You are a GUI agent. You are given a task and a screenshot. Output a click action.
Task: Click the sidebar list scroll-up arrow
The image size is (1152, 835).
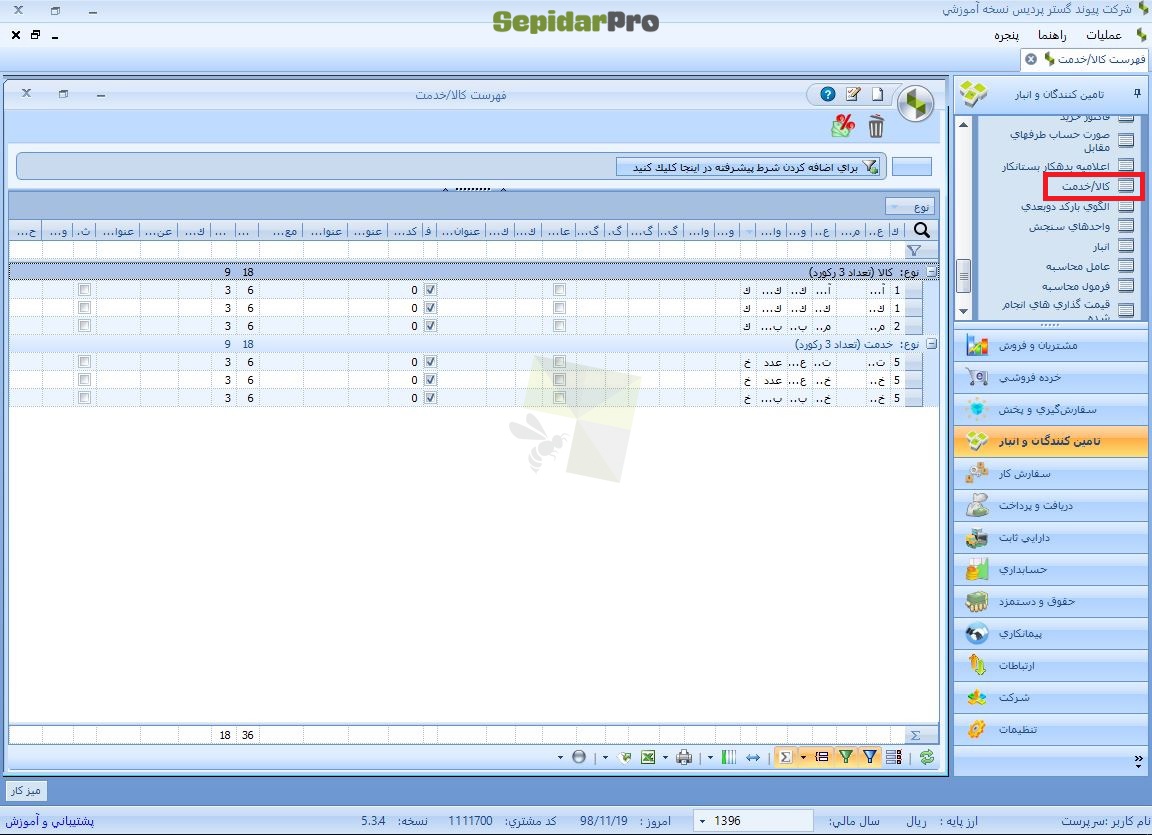(963, 124)
